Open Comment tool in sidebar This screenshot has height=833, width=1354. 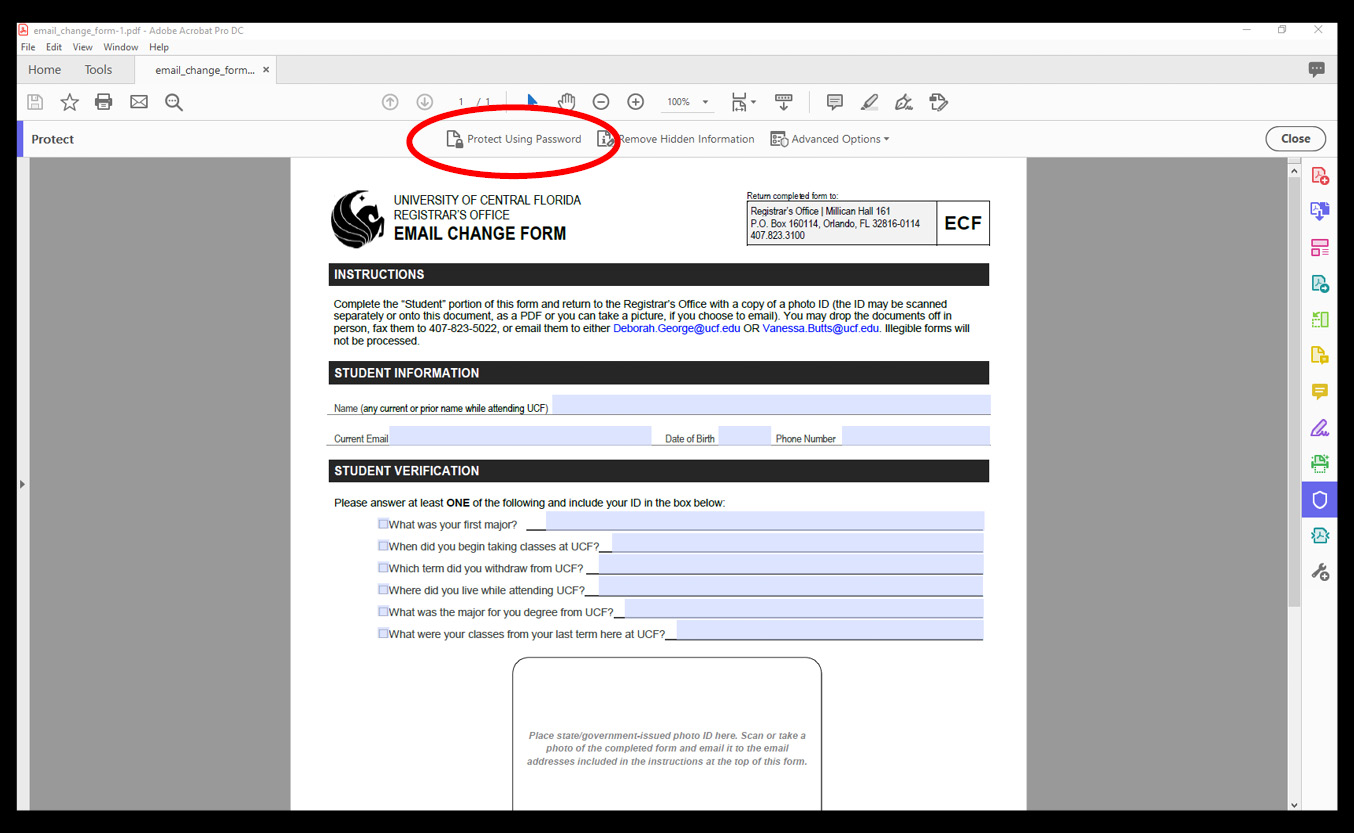(x=1320, y=392)
